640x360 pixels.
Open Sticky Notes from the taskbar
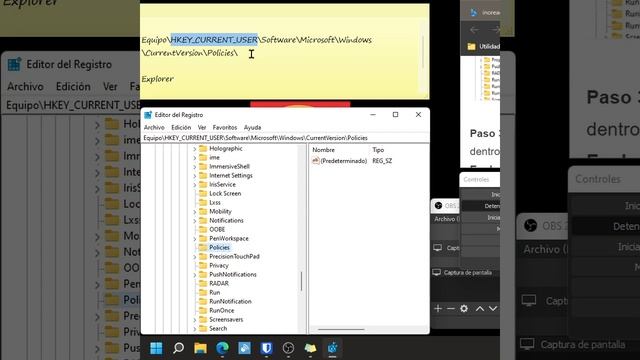pos(311,348)
